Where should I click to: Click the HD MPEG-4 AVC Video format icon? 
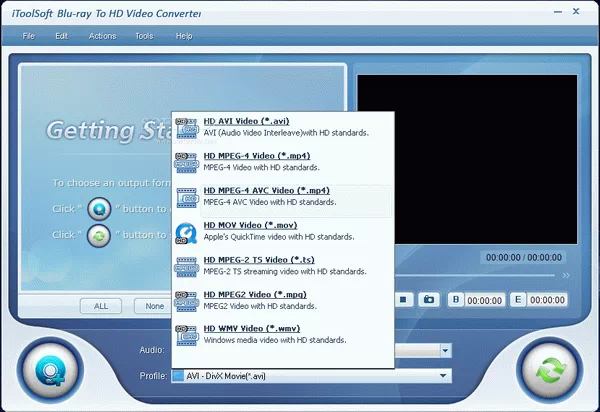pos(187,197)
